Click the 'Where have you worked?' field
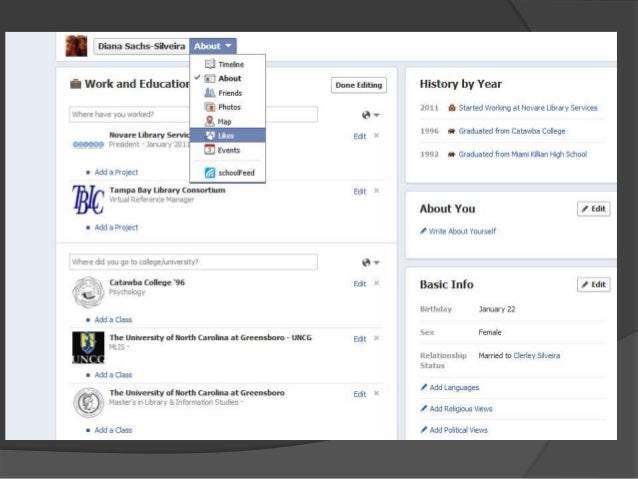The height and width of the screenshot is (479, 638). point(193,114)
